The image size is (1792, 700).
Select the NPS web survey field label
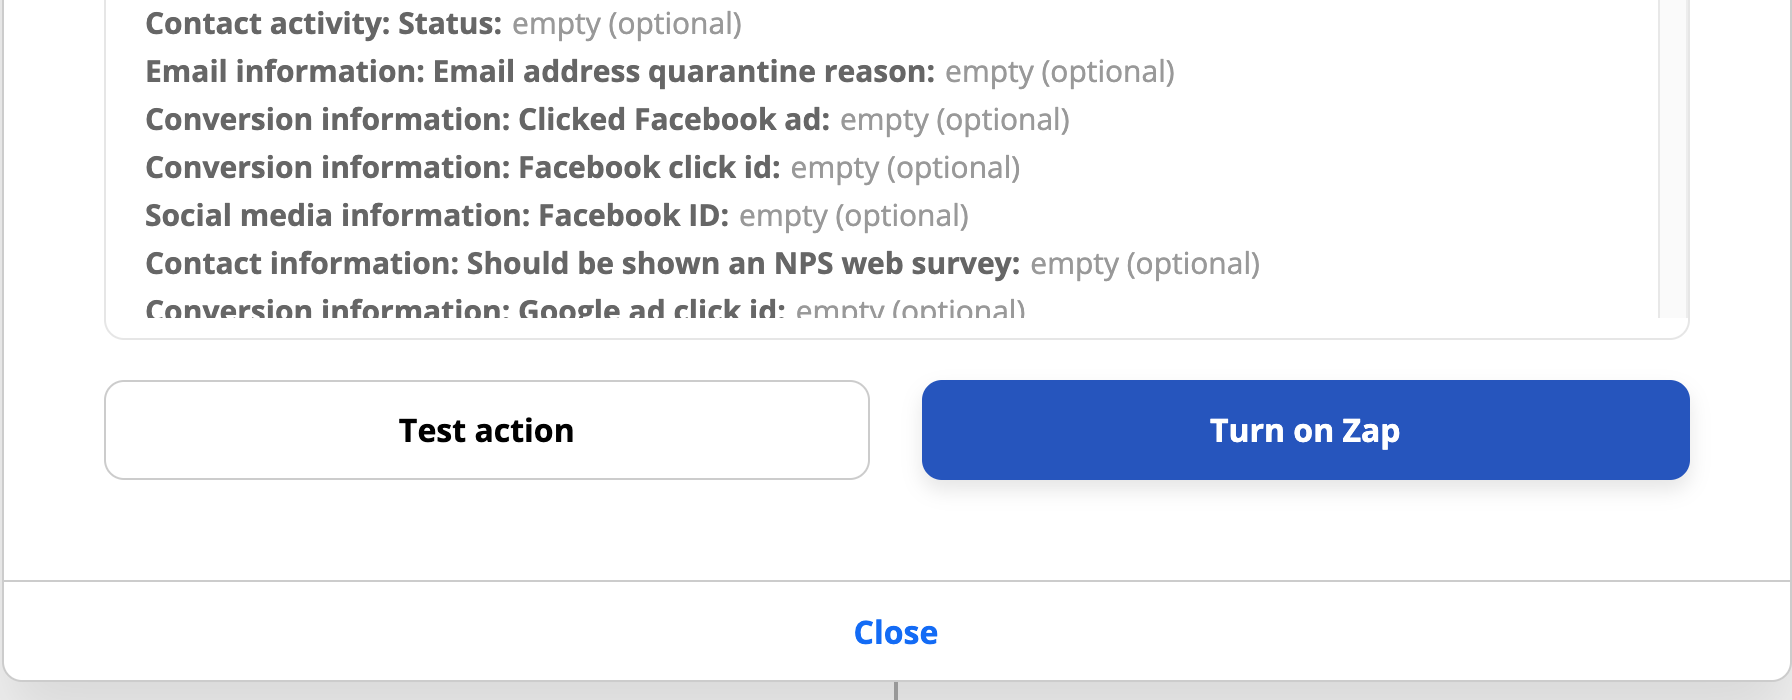(582, 264)
